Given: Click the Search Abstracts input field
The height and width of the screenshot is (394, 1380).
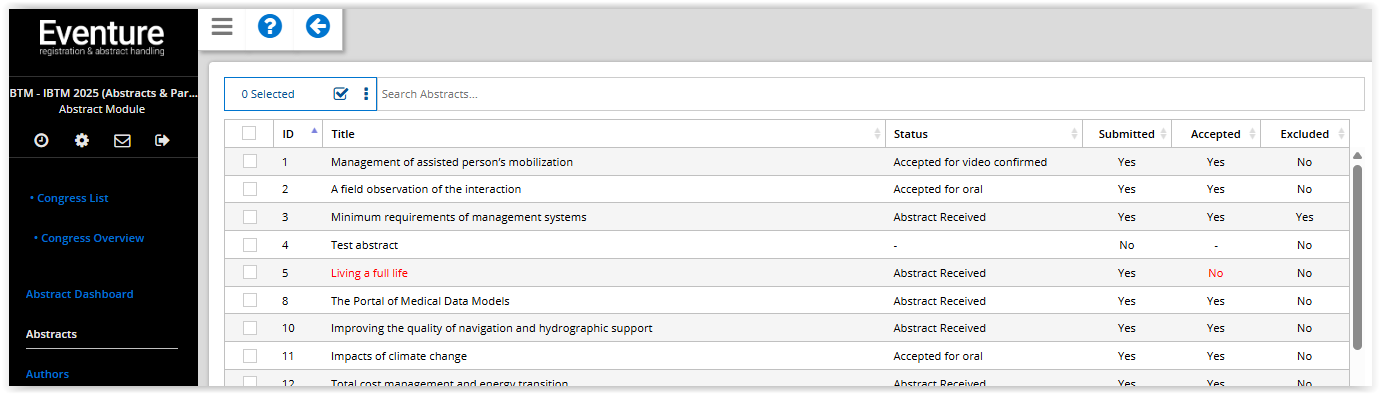Looking at the screenshot, I should click(870, 94).
